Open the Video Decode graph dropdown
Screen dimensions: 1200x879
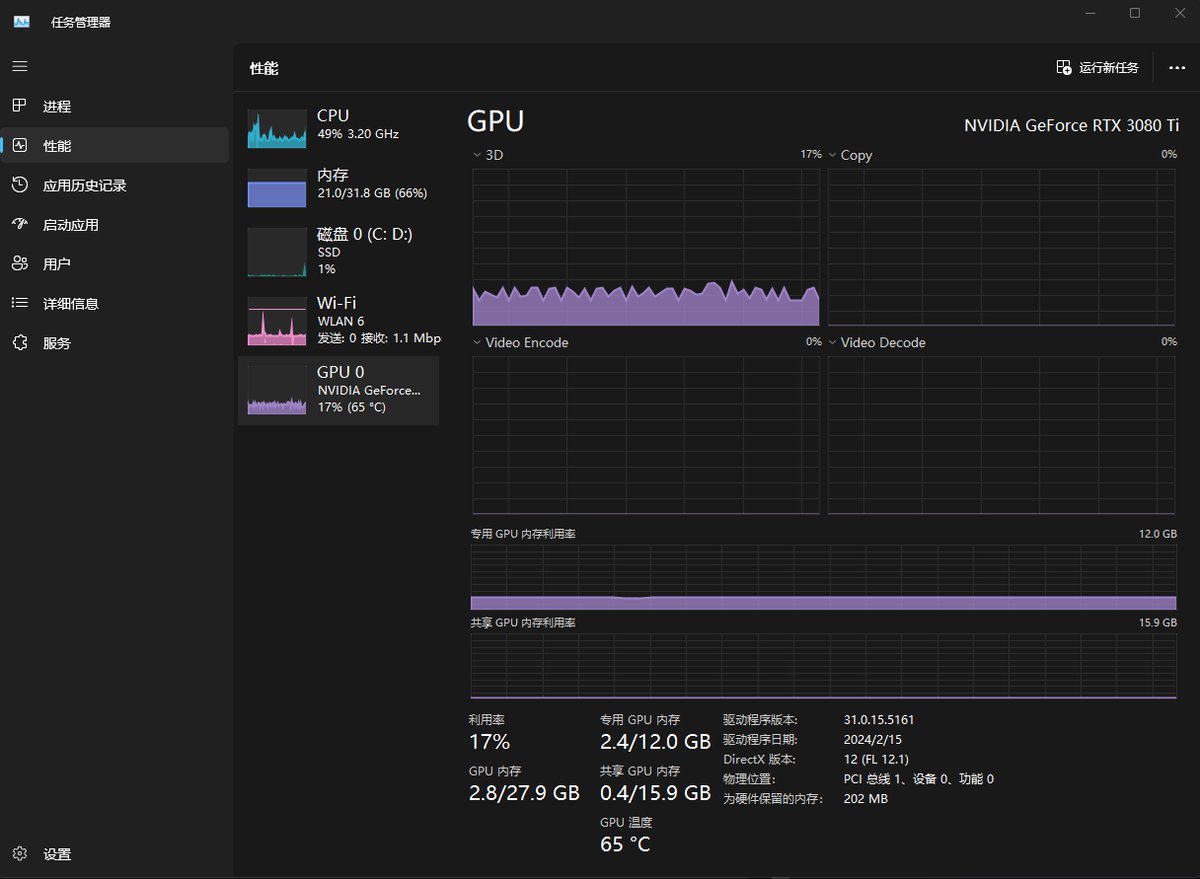pyautogui.click(x=833, y=342)
